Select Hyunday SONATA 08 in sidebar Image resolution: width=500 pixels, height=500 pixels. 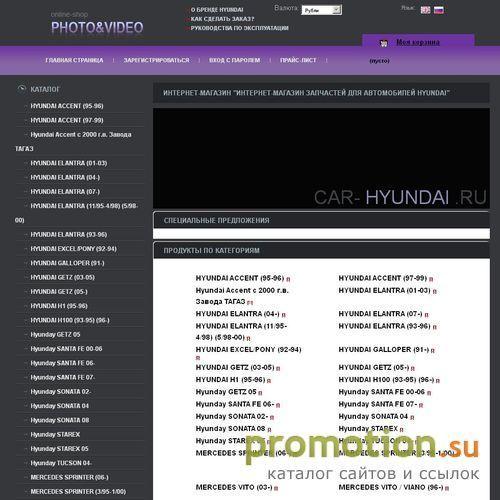click(x=60, y=420)
